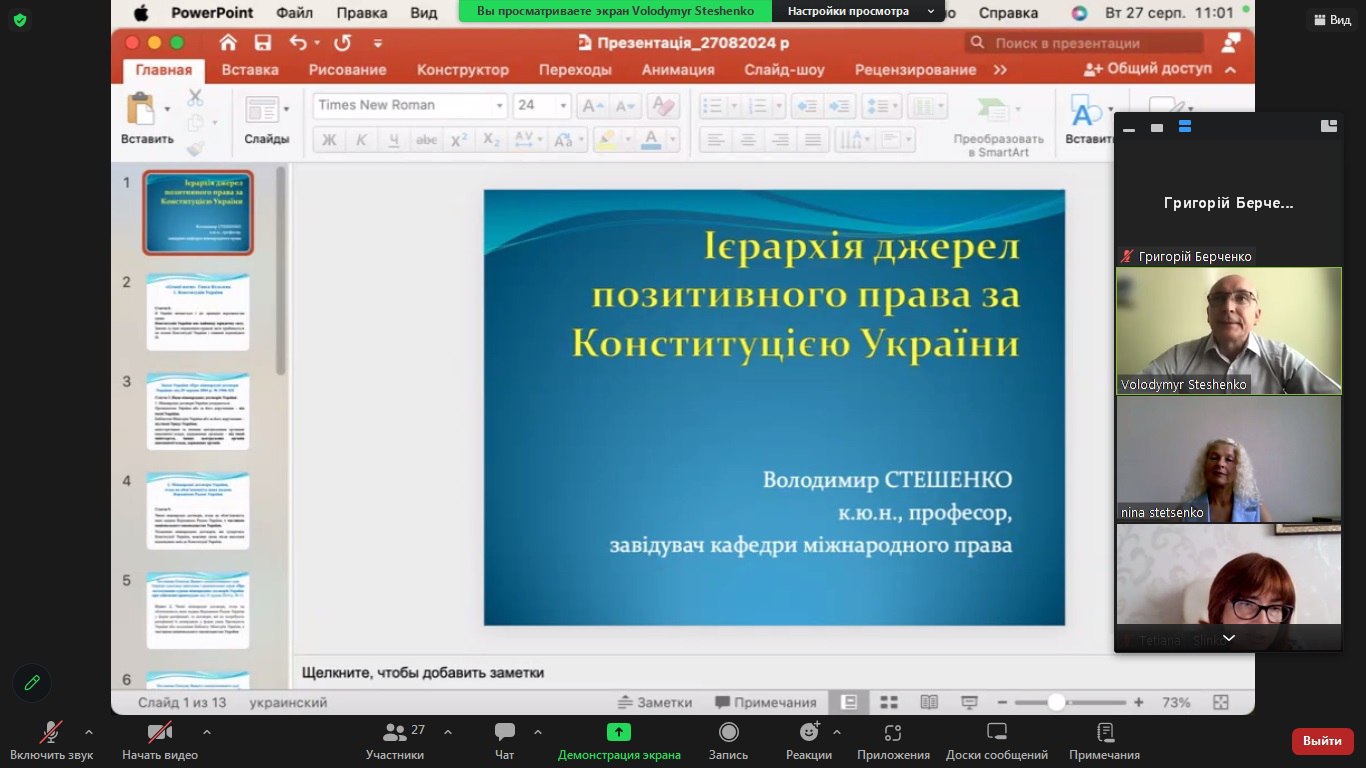Expand the view options dropdown

[931, 12]
